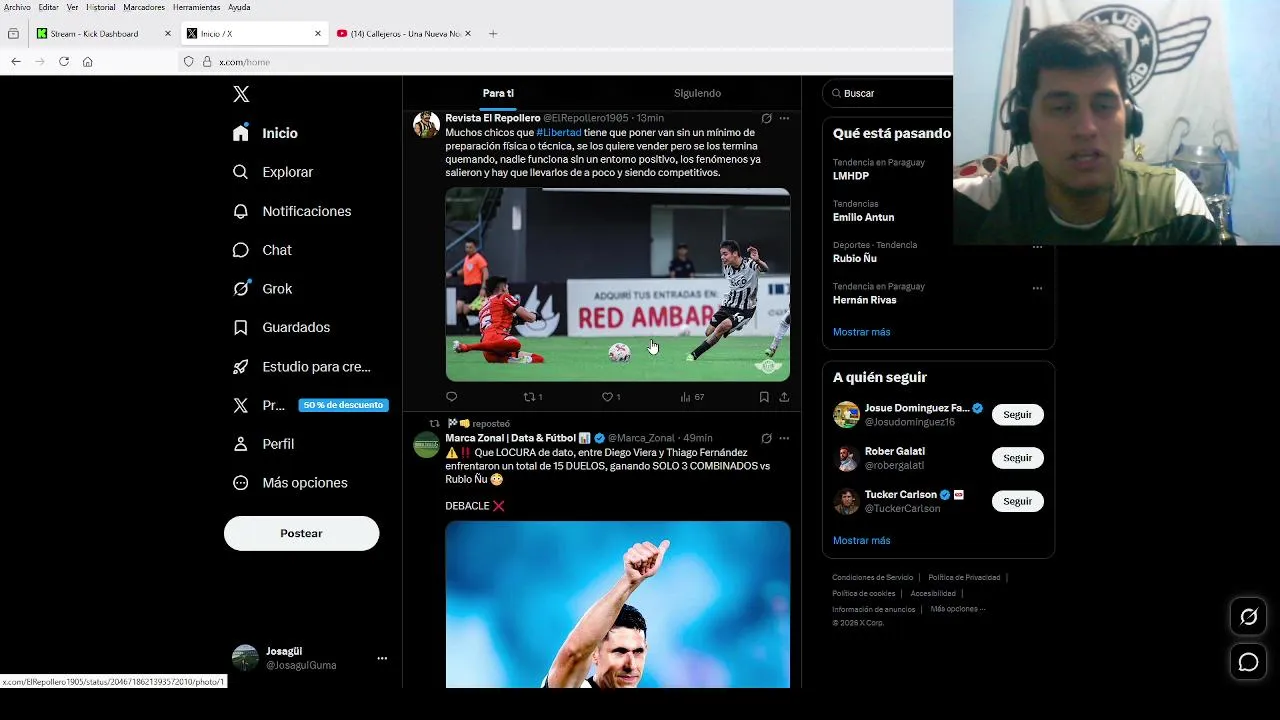
Task: Open Perfil from the sidebar
Action: [x=263, y=444]
